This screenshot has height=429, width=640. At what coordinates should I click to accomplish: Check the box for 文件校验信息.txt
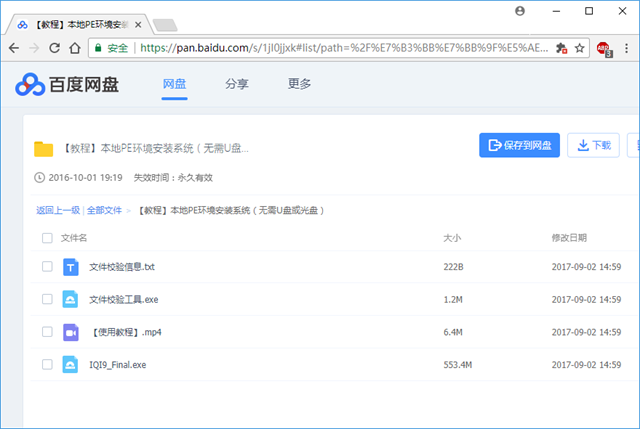click(x=47, y=267)
